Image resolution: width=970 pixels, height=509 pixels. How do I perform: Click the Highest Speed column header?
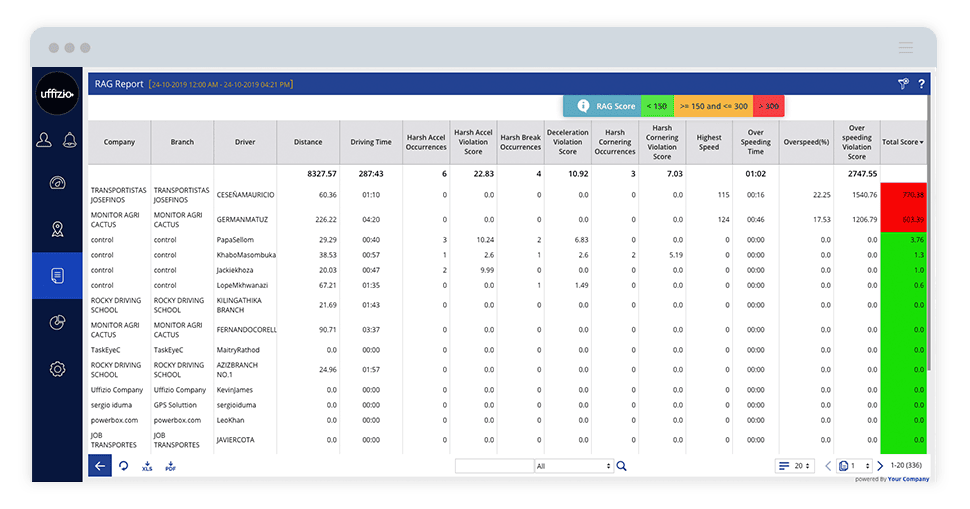pyautogui.click(x=709, y=142)
